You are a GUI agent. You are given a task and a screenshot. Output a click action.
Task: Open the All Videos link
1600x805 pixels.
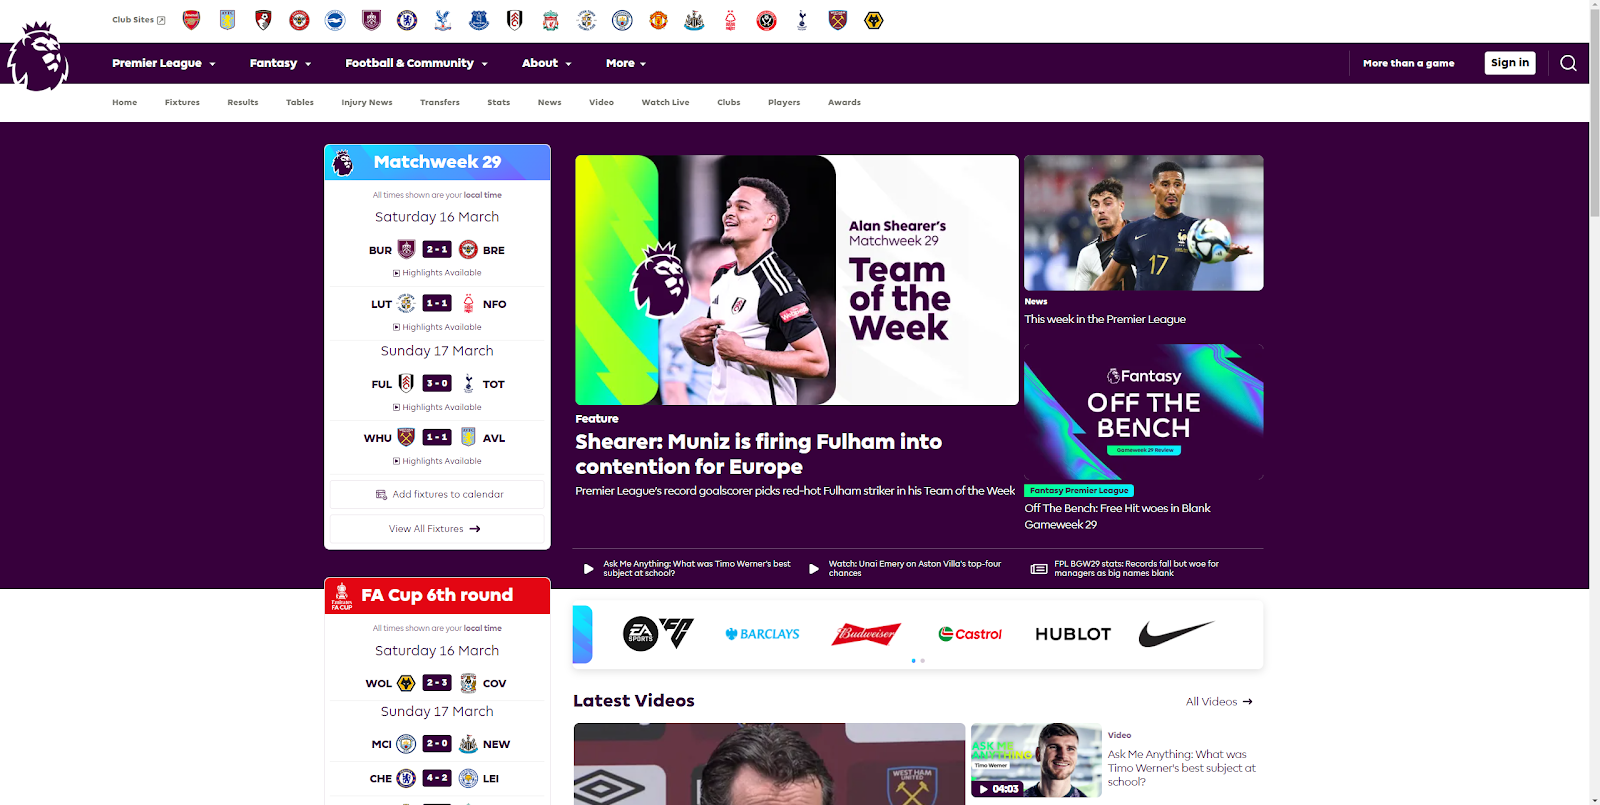coord(1219,701)
